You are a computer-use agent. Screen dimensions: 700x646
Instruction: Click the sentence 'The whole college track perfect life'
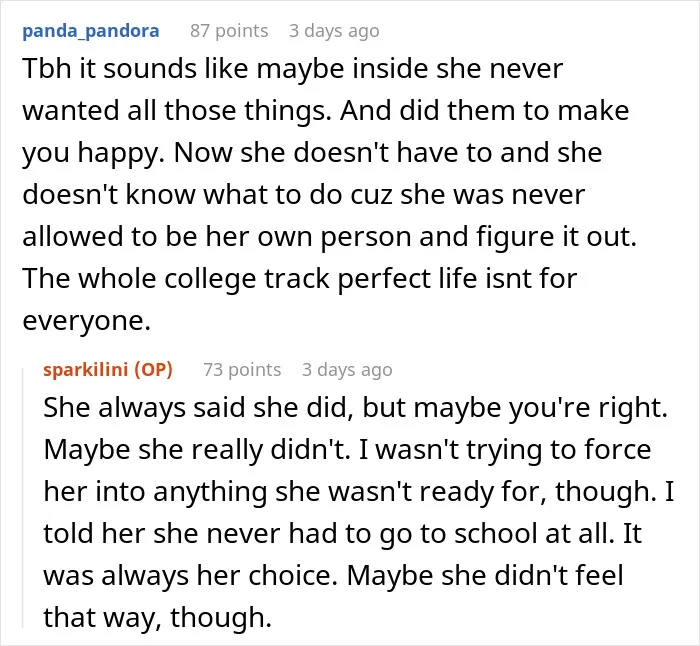[x=300, y=279]
